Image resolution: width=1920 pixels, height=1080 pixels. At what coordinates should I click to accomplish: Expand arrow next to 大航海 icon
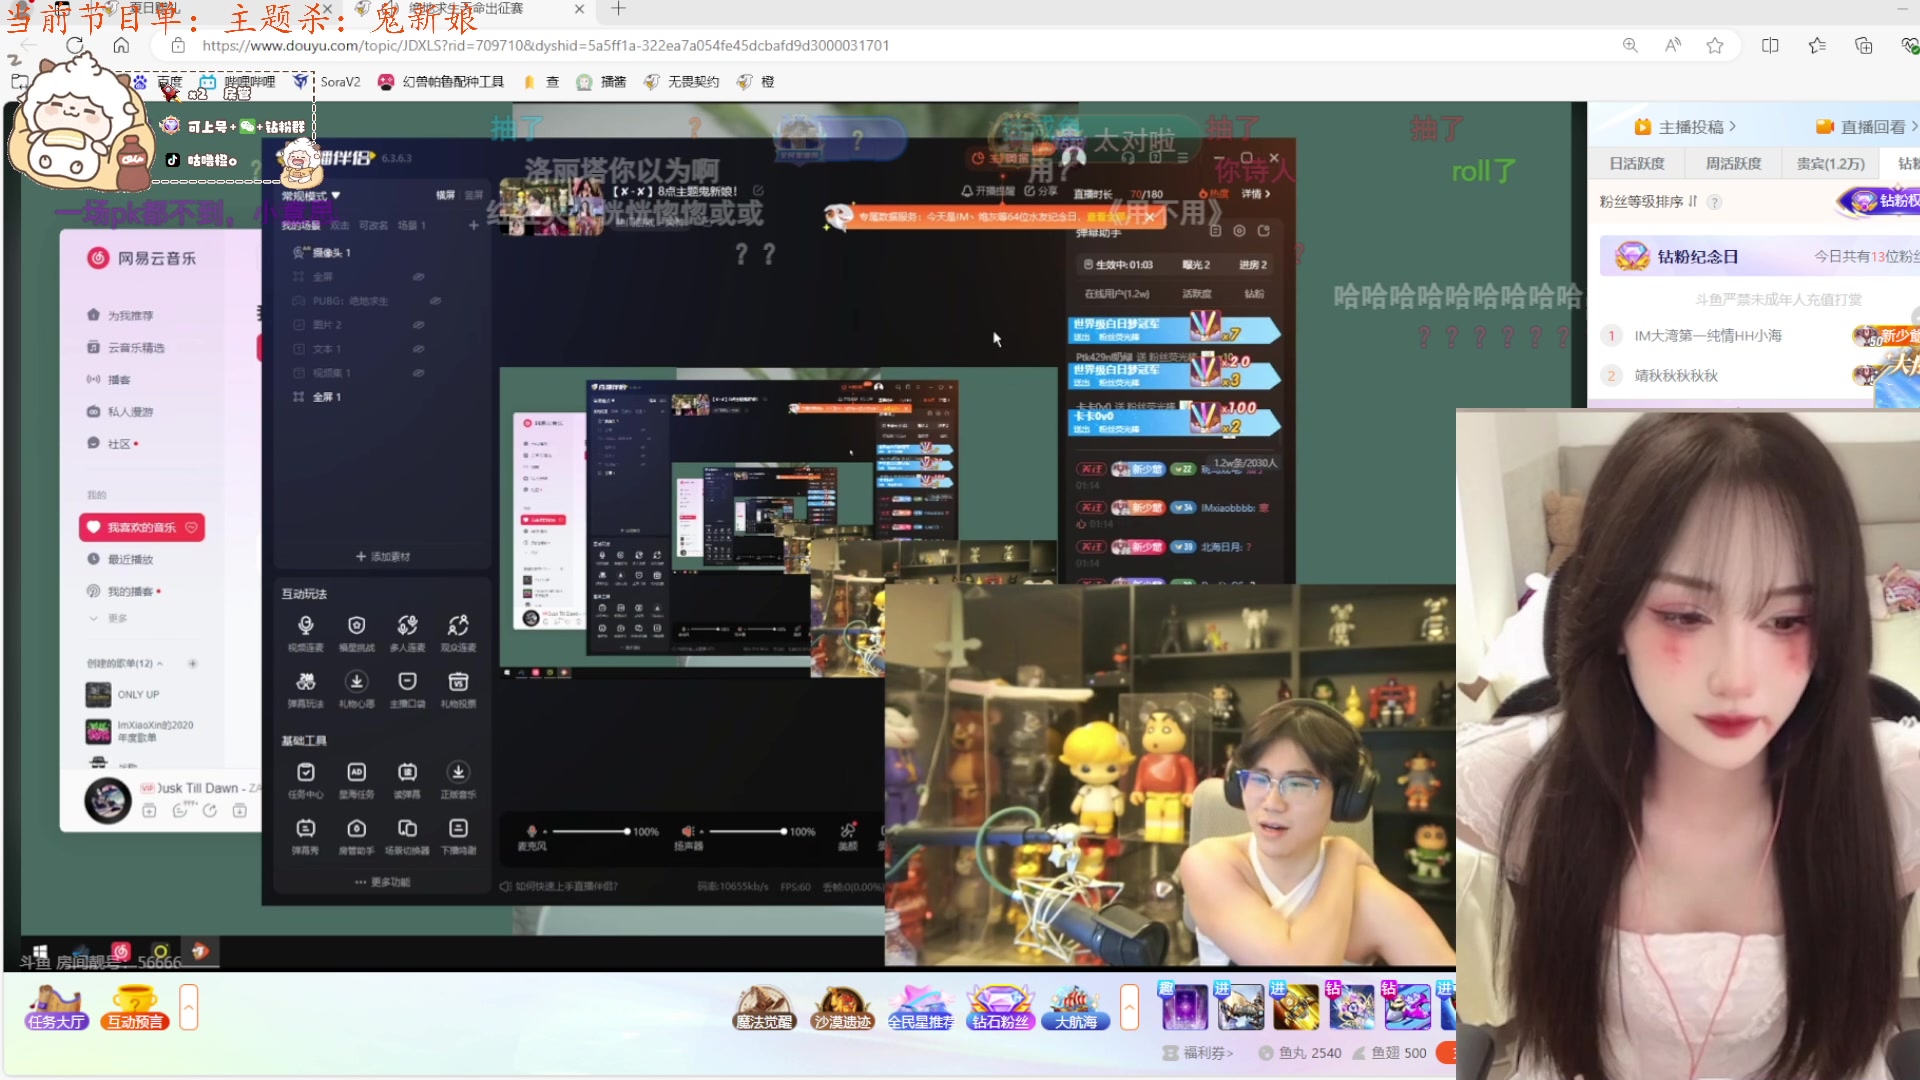coord(1129,1006)
